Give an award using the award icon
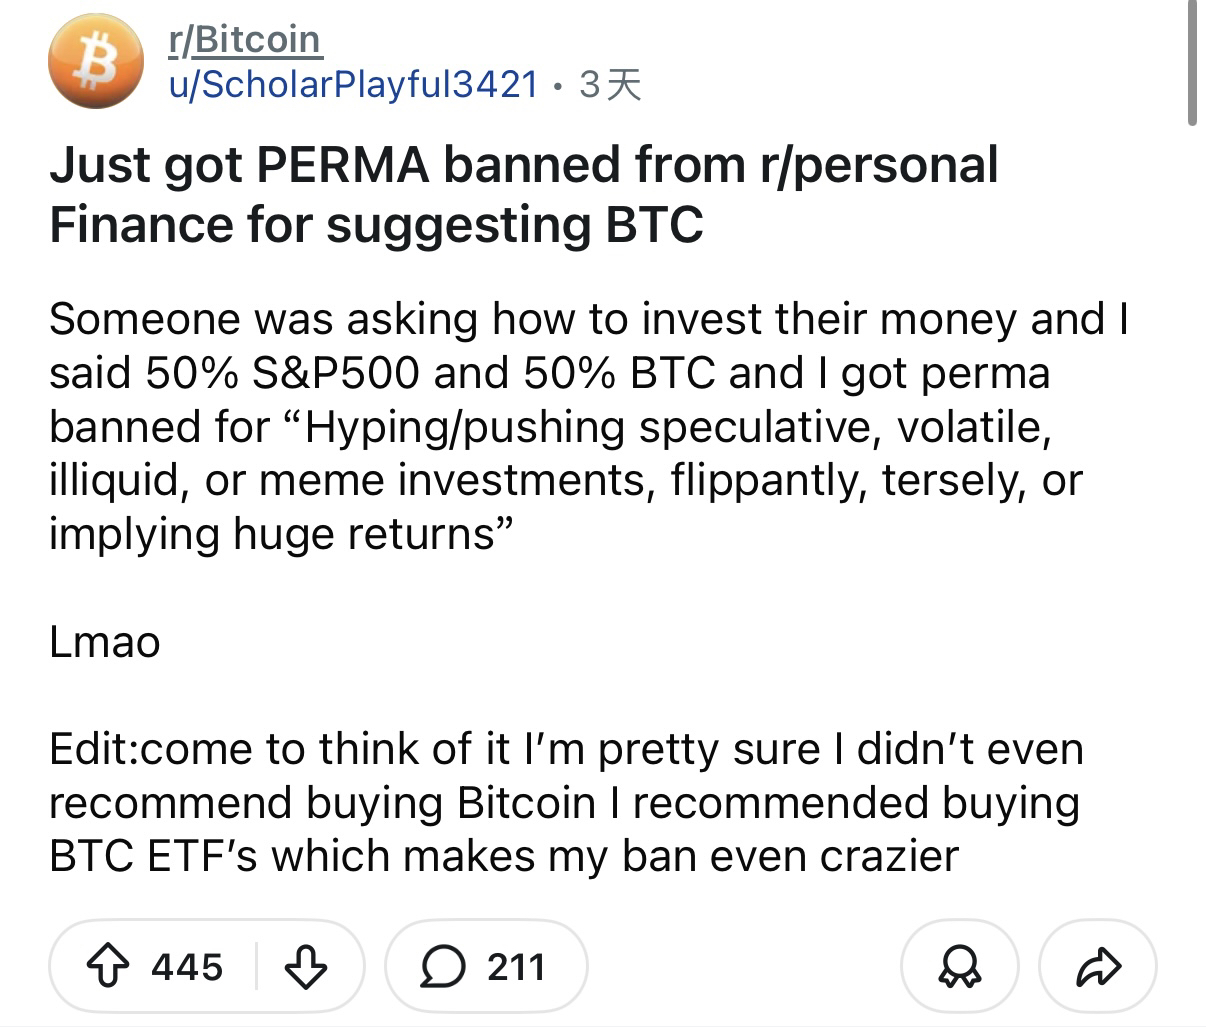Viewport: 1206px width, 1027px height. click(959, 966)
